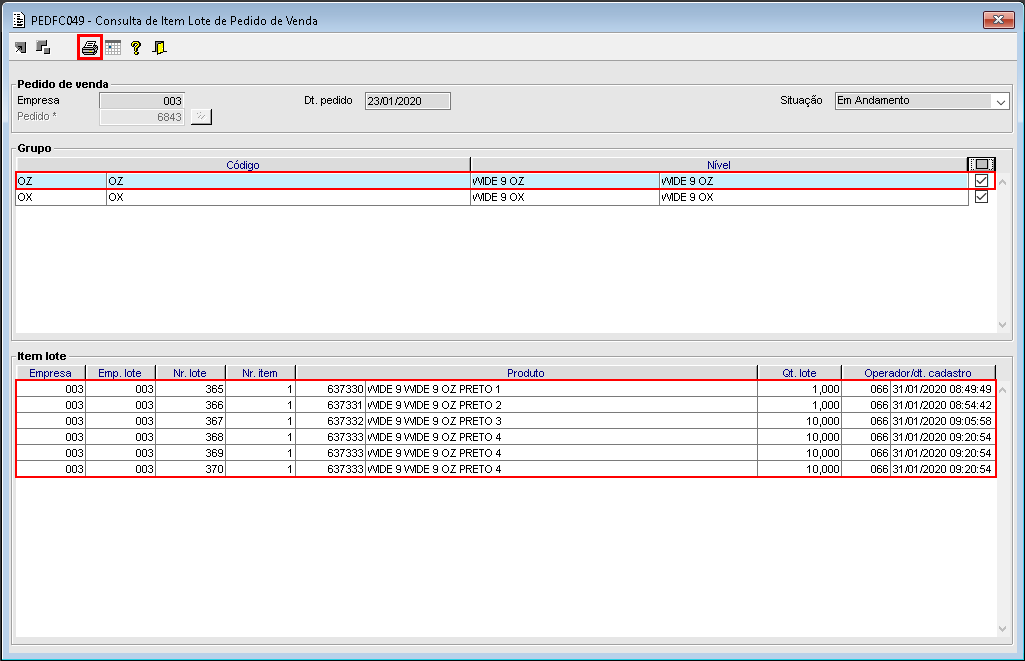
Task: Select lot number 365 cell
Action: 190,389
